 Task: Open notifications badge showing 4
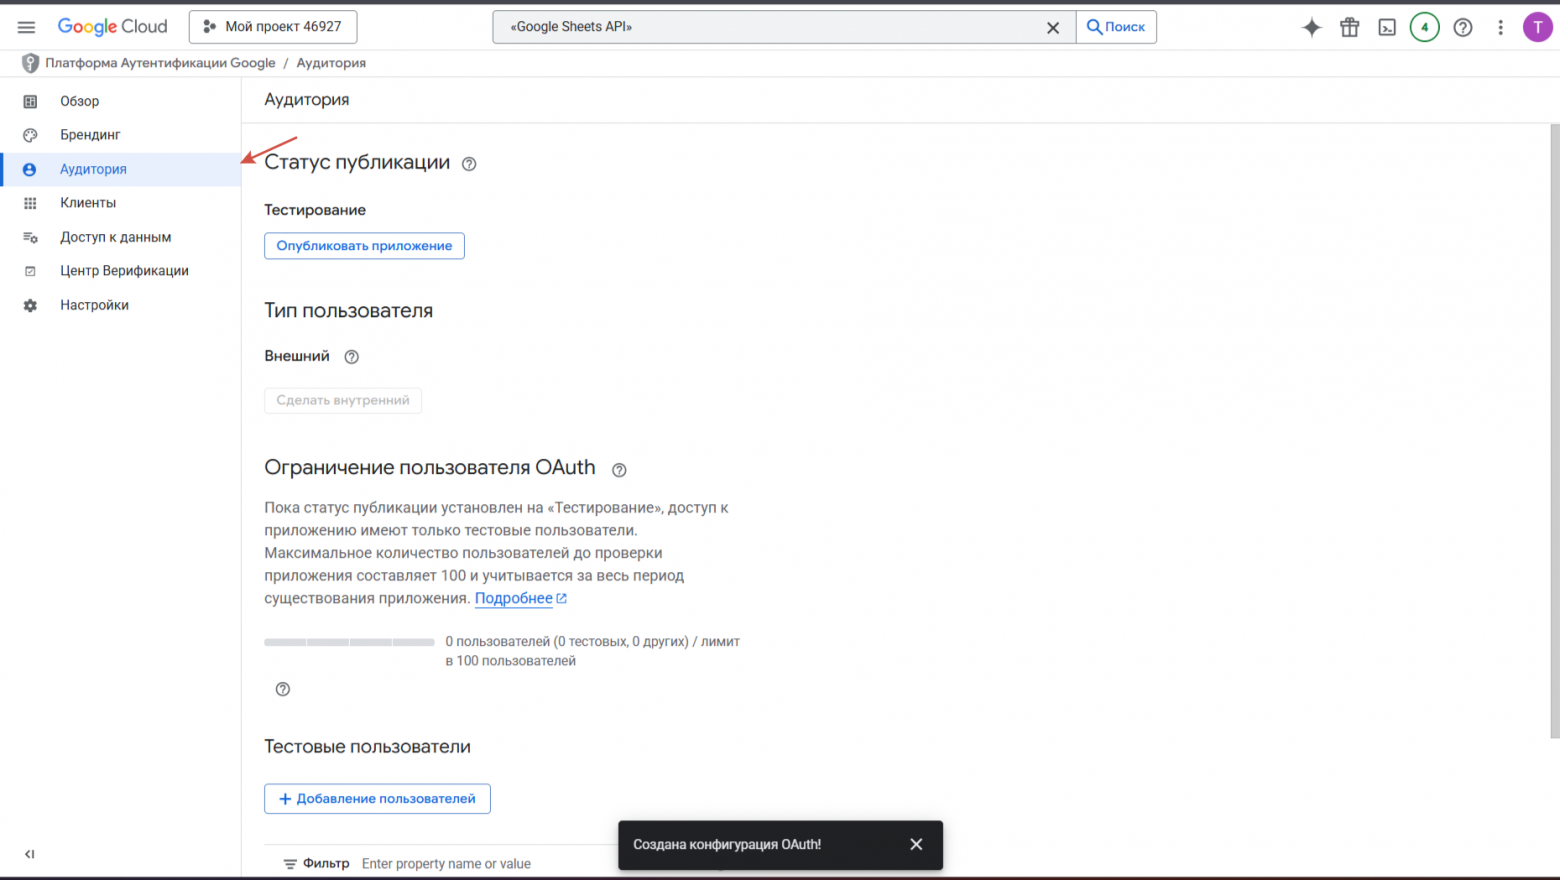click(x=1424, y=27)
